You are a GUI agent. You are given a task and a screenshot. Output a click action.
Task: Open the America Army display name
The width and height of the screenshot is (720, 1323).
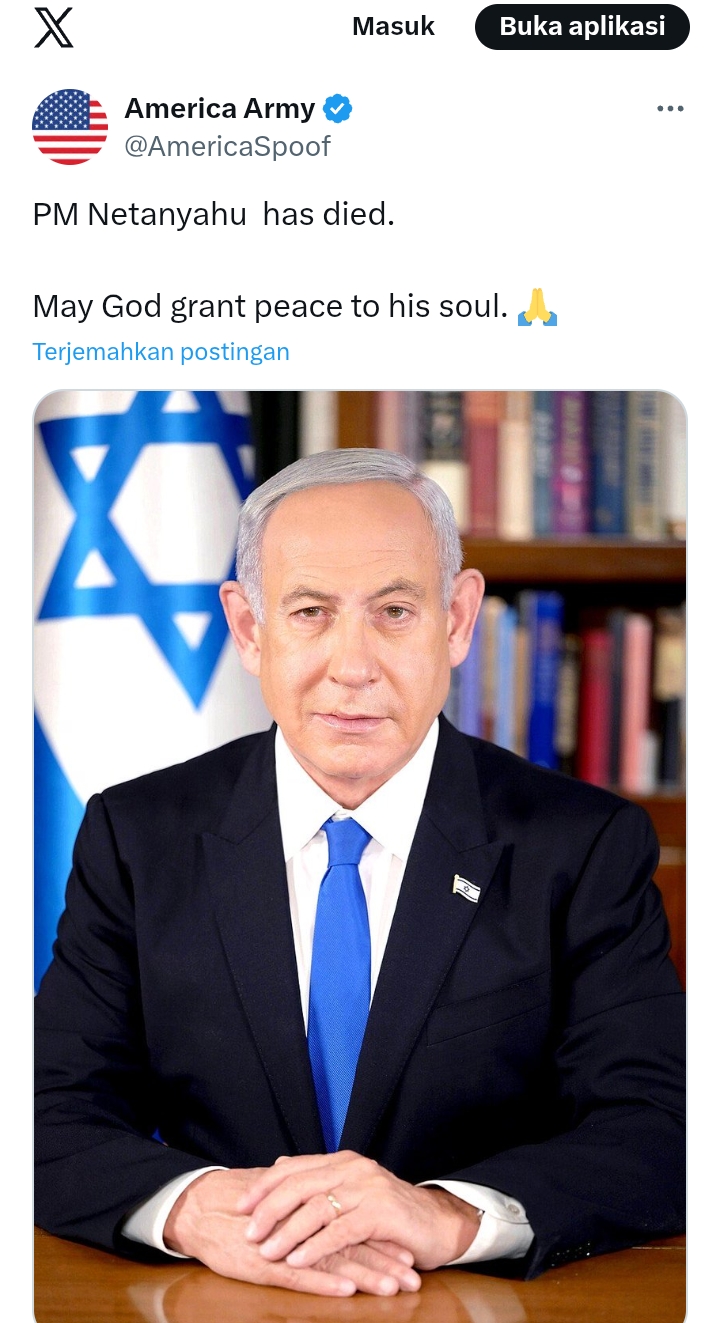(219, 108)
